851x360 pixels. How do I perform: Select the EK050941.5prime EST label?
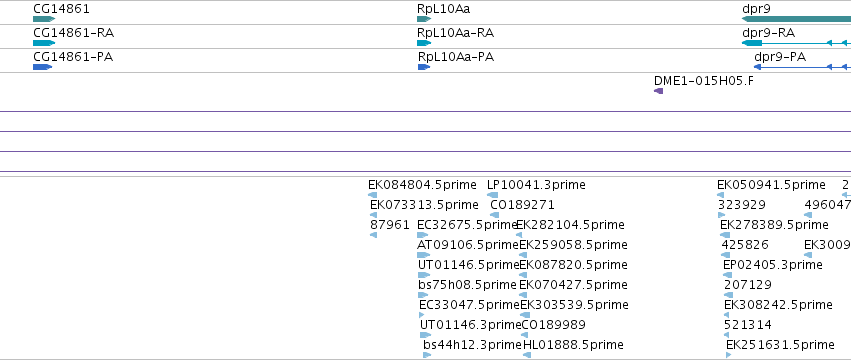click(771, 185)
